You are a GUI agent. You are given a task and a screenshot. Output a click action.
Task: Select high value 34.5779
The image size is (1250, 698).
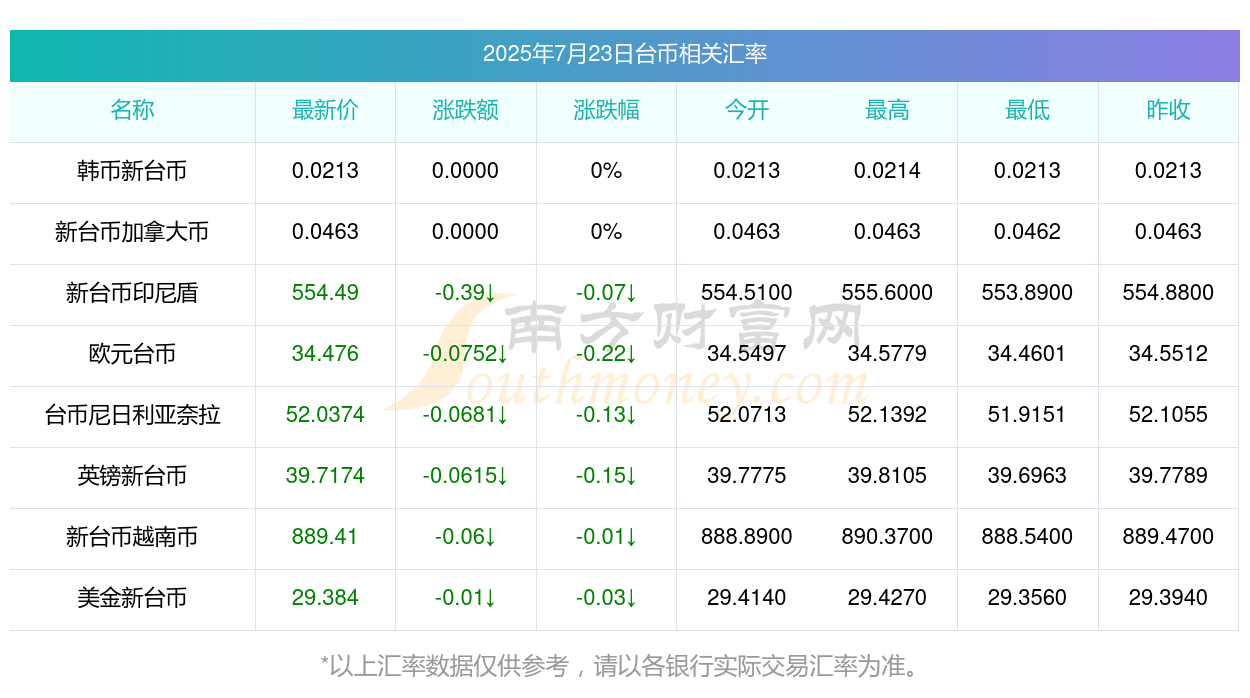887,354
